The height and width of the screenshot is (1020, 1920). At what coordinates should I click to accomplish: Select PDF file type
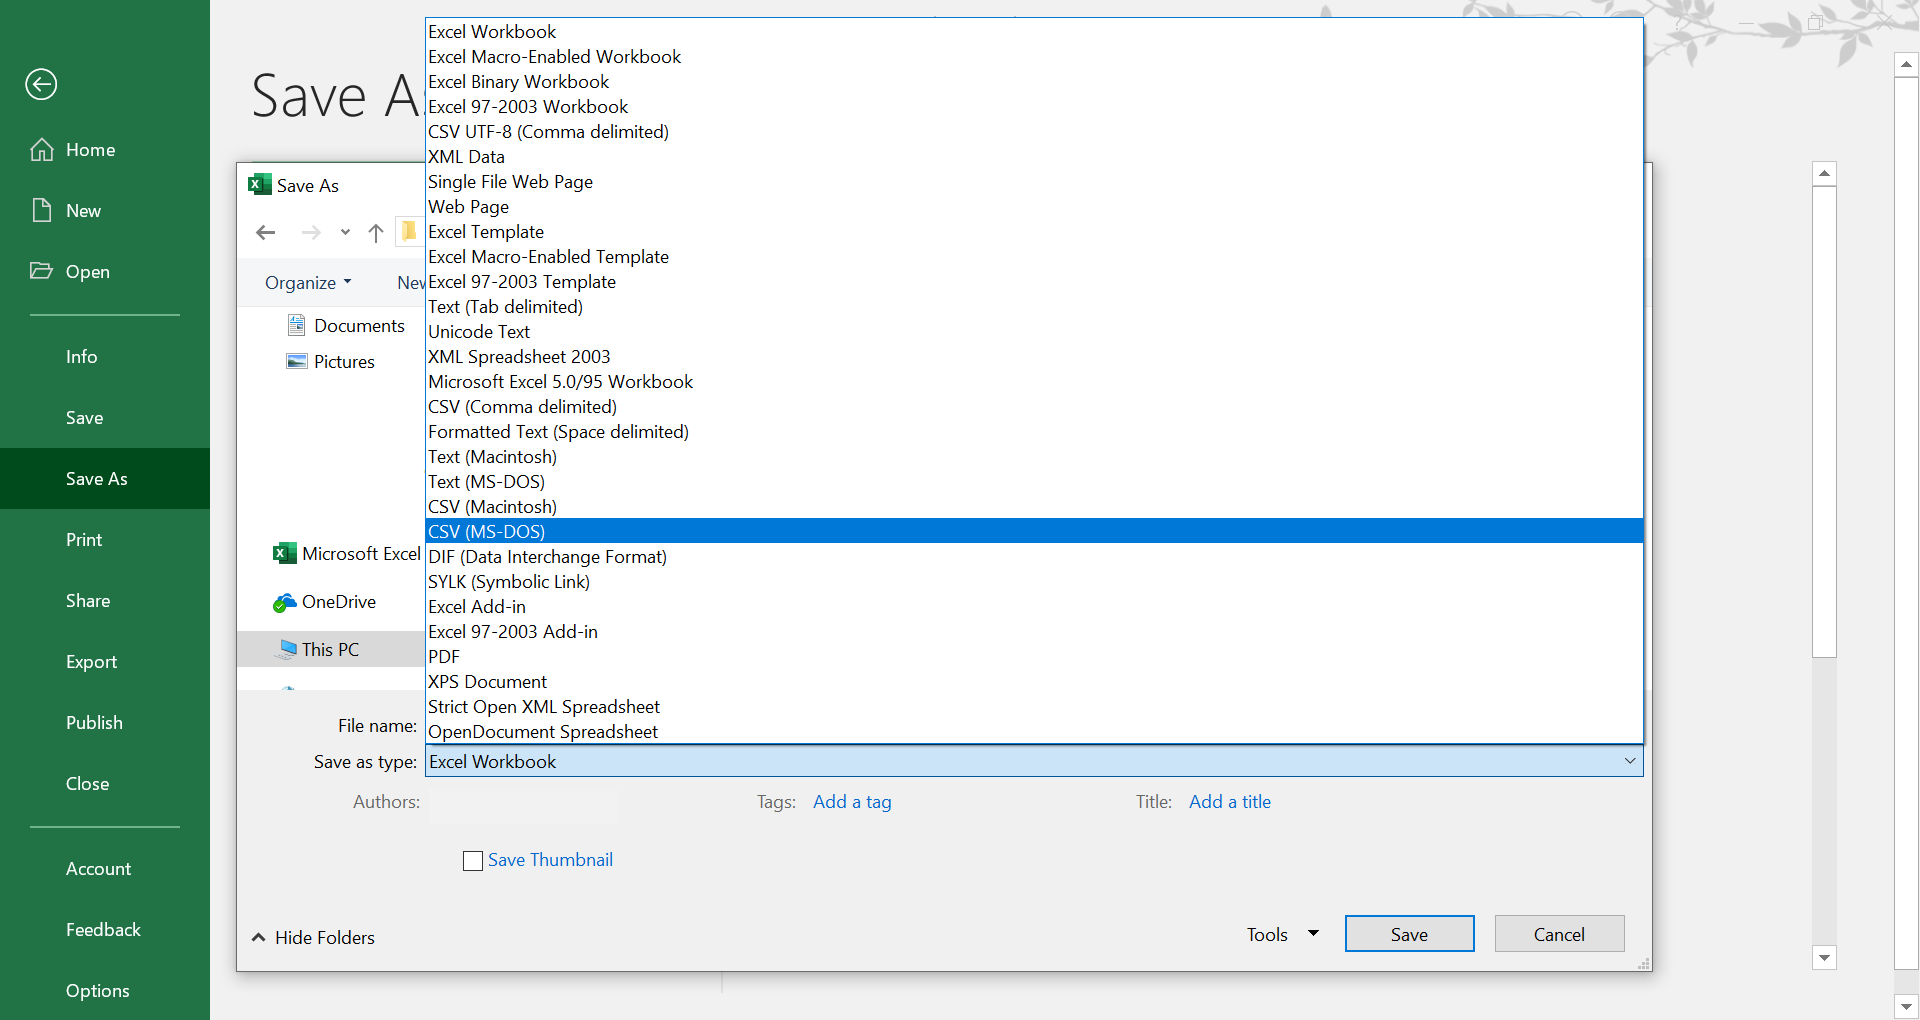click(1034, 656)
